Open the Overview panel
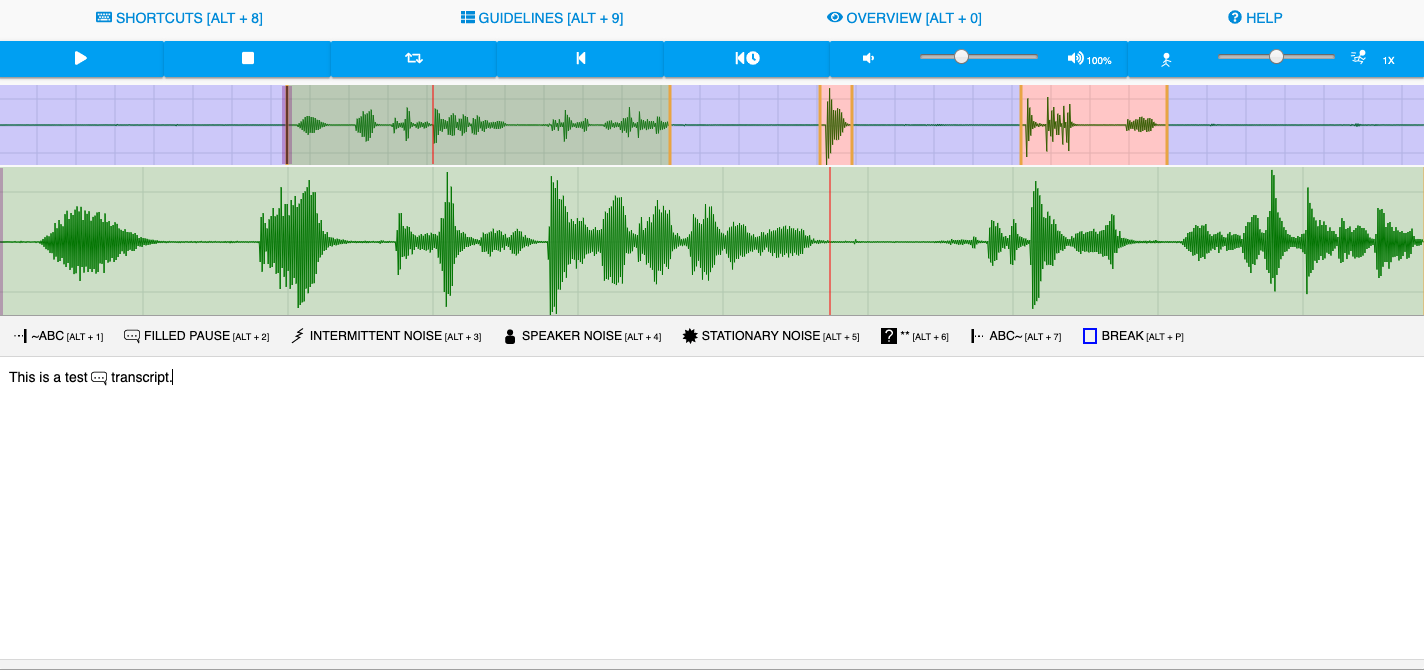 click(904, 18)
